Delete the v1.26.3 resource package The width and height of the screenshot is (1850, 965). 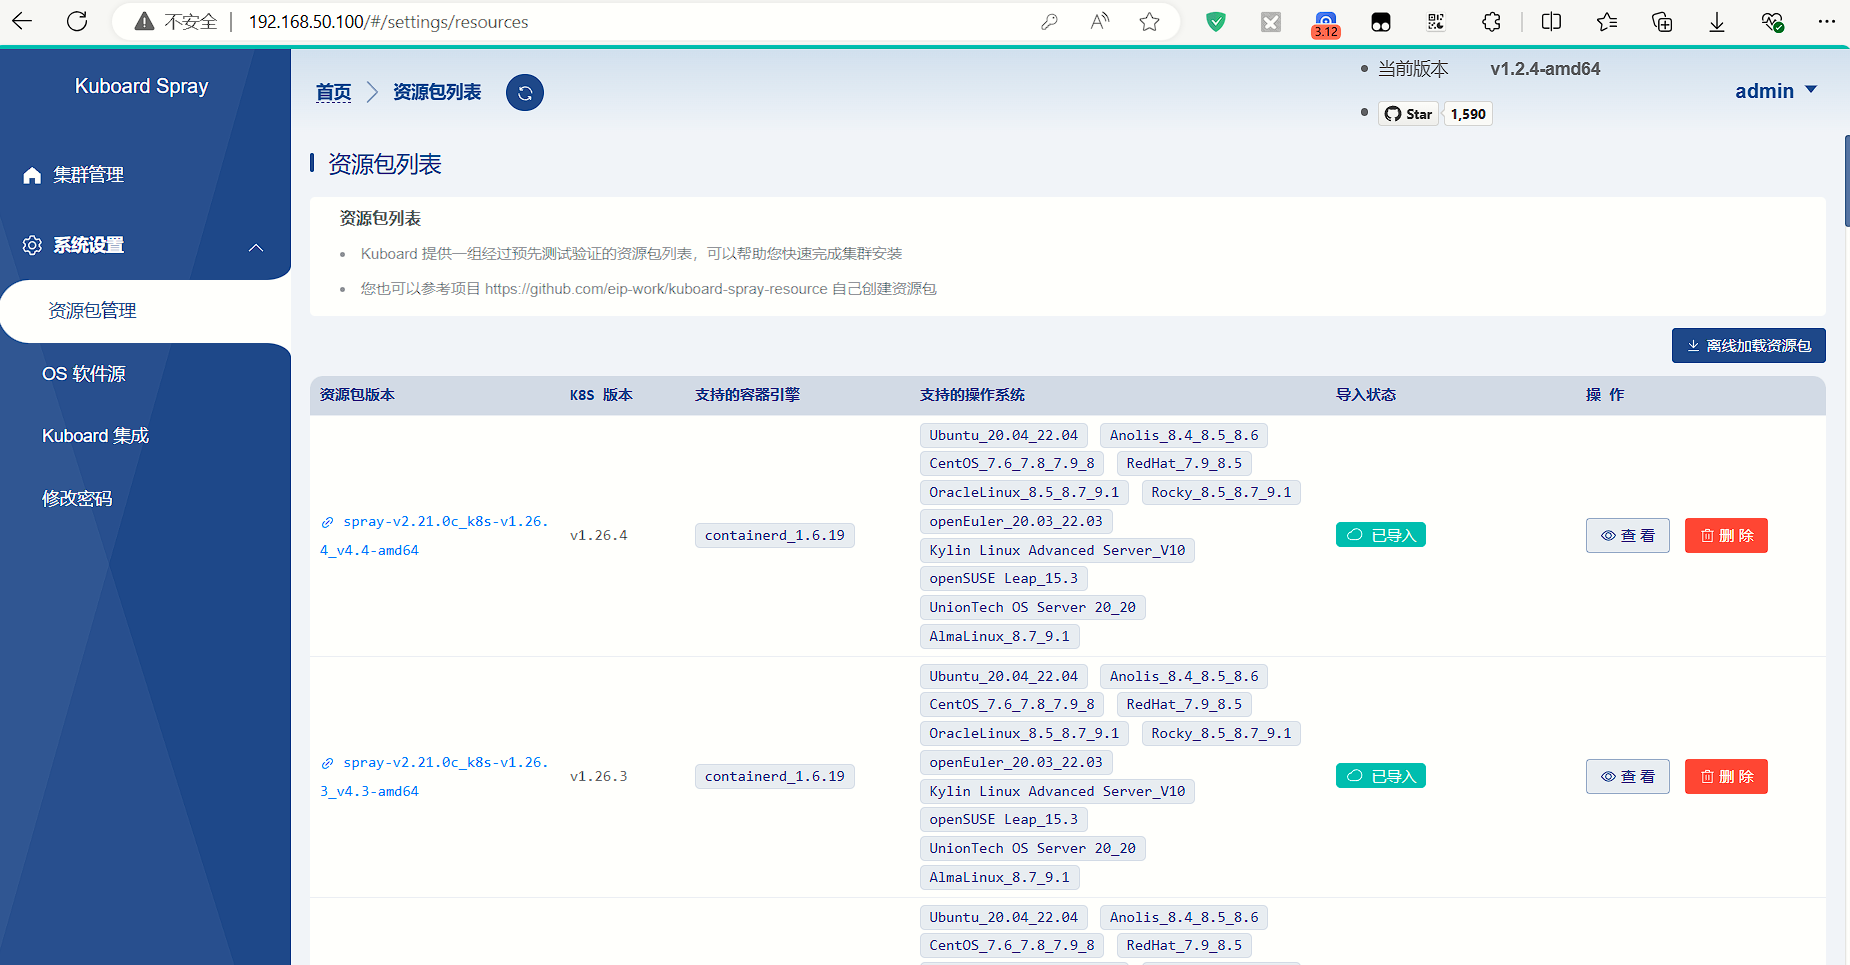tap(1725, 777)
